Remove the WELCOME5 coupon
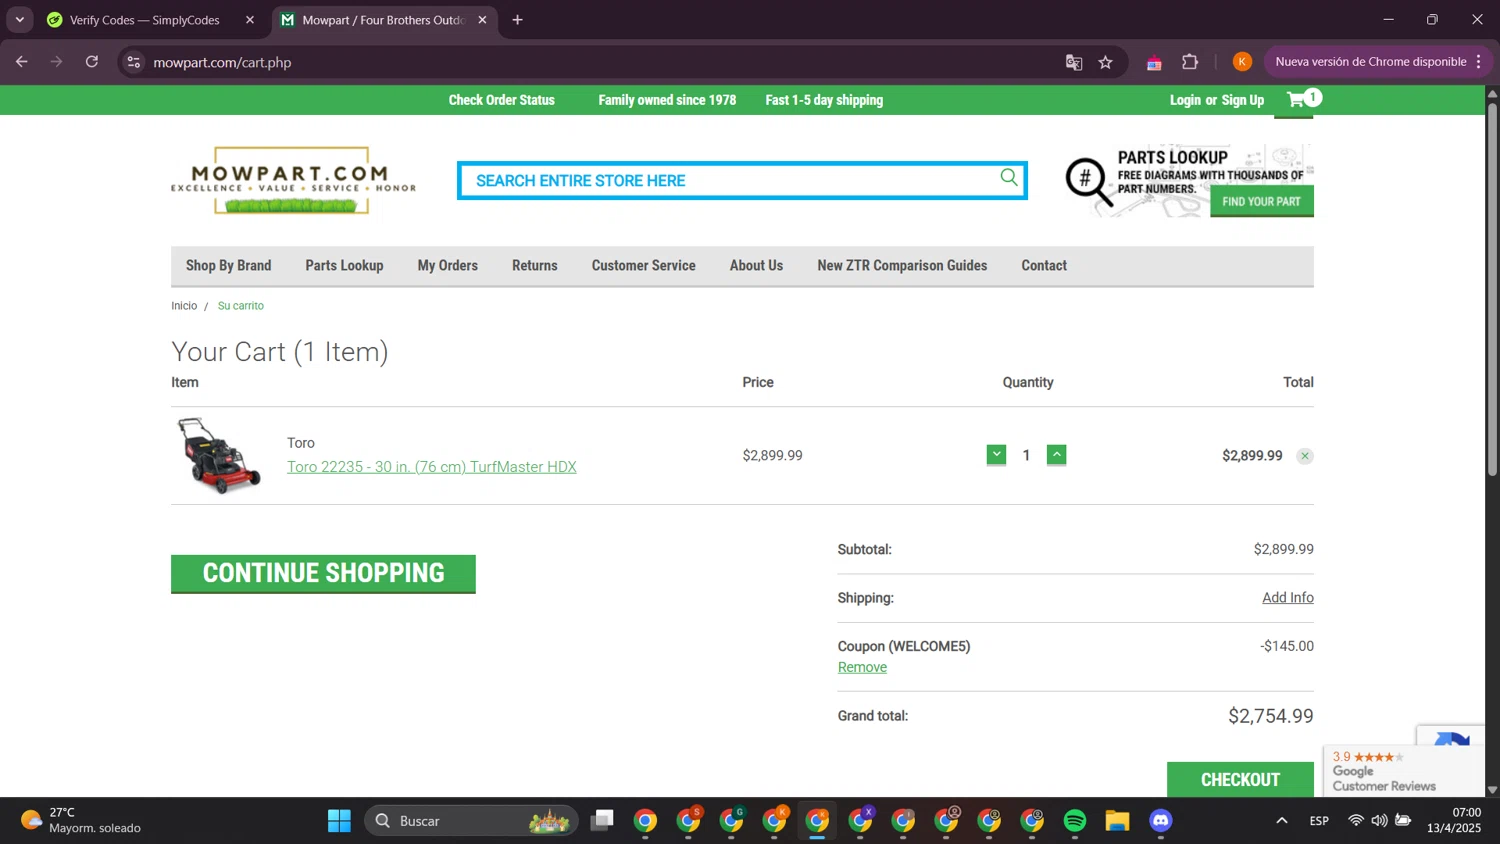Viewport: 1500px width, 844px height. pos(862,667)
